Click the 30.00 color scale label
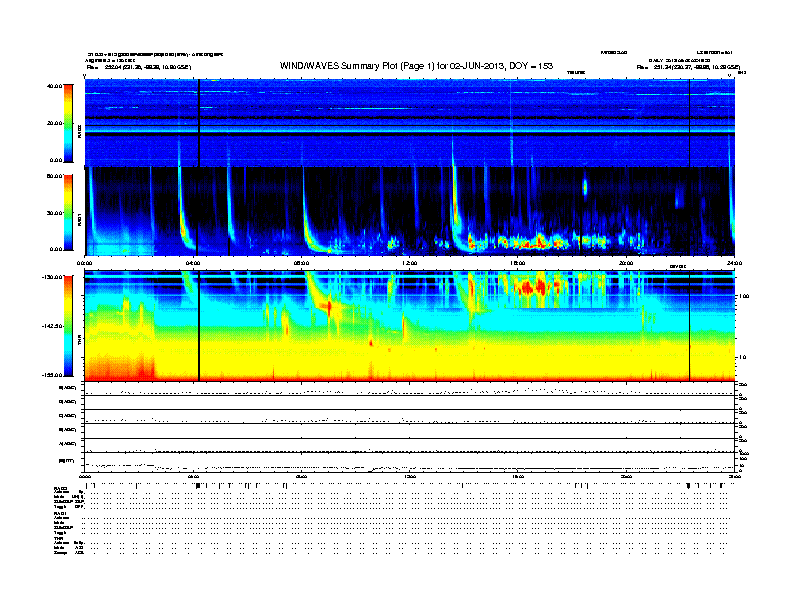The width and height of the screenshot is (792, 612). tap(55, 213)
